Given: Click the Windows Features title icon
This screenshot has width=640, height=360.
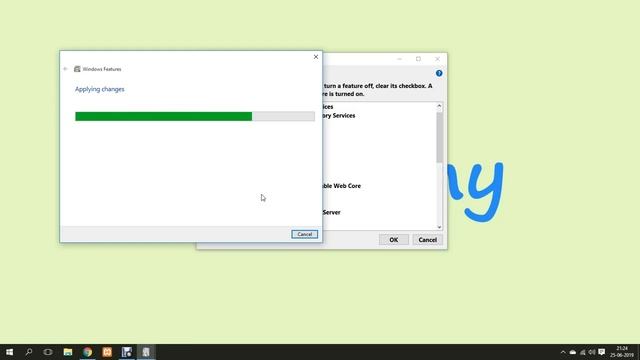Looking at the screenshot, I should coord(77,69).
